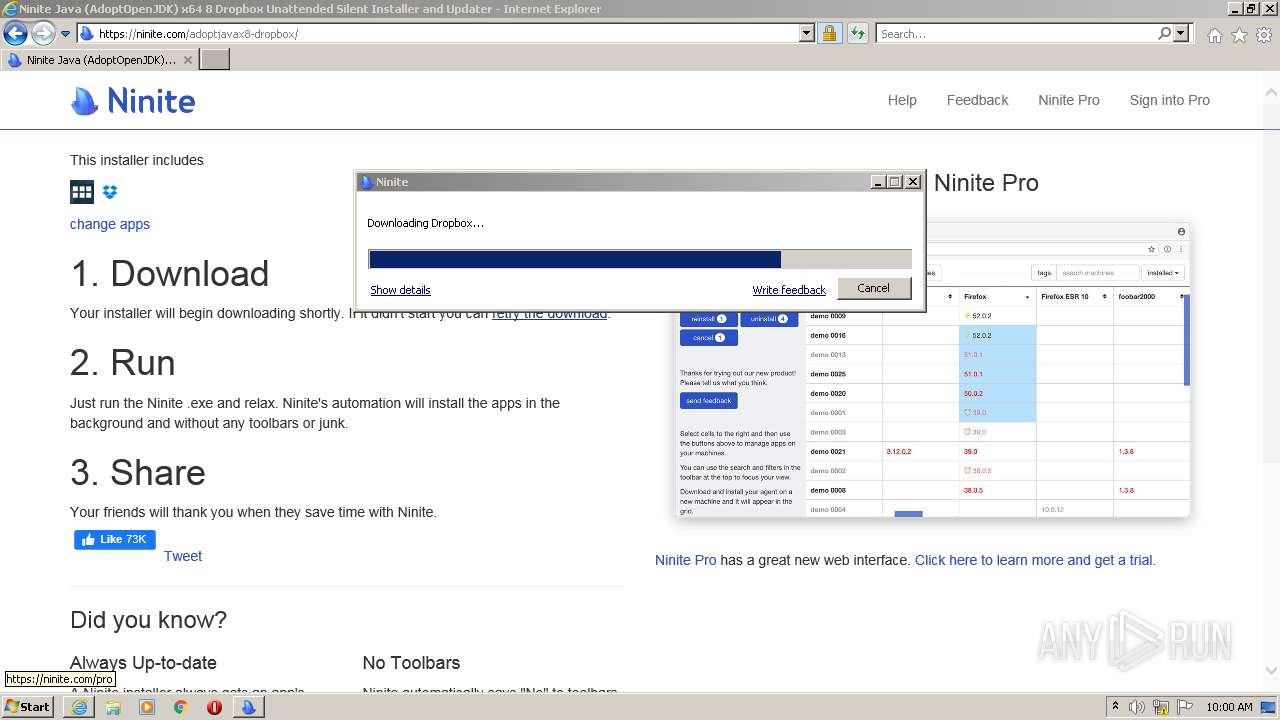Expand the hidden tray icons chevron
The height and width of the screenshot is (720, 1280).
[x=1115, y=707]
